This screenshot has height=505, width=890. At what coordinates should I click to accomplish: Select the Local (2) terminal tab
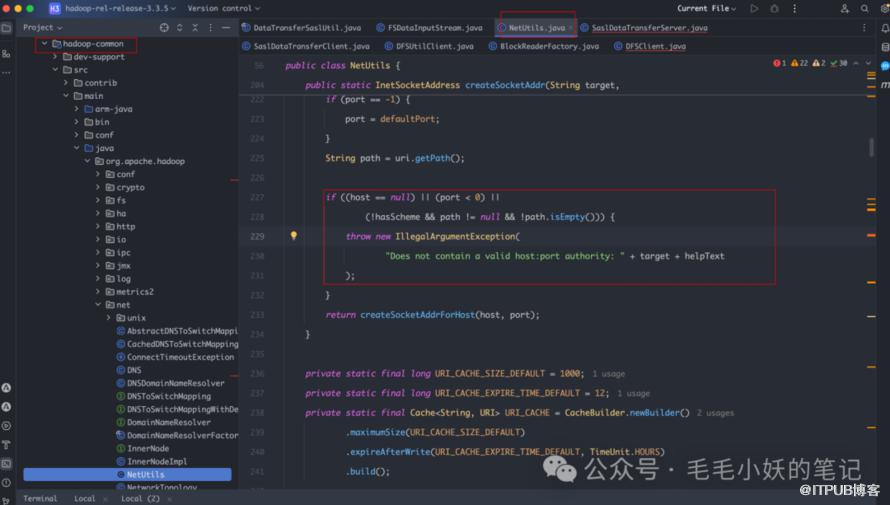pos(140,498)
